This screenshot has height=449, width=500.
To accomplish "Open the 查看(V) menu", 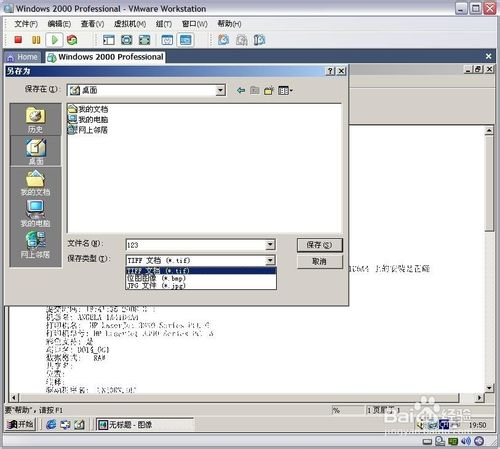I will point(92,24).
